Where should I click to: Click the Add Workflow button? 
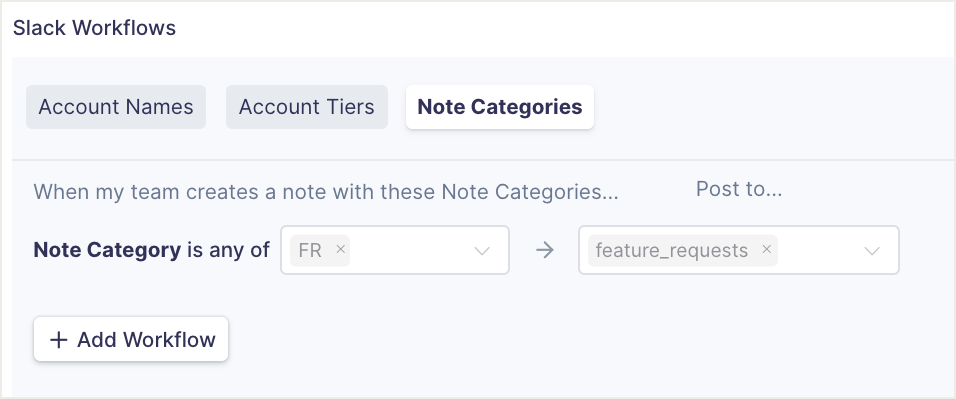click(x=131, y=339)
